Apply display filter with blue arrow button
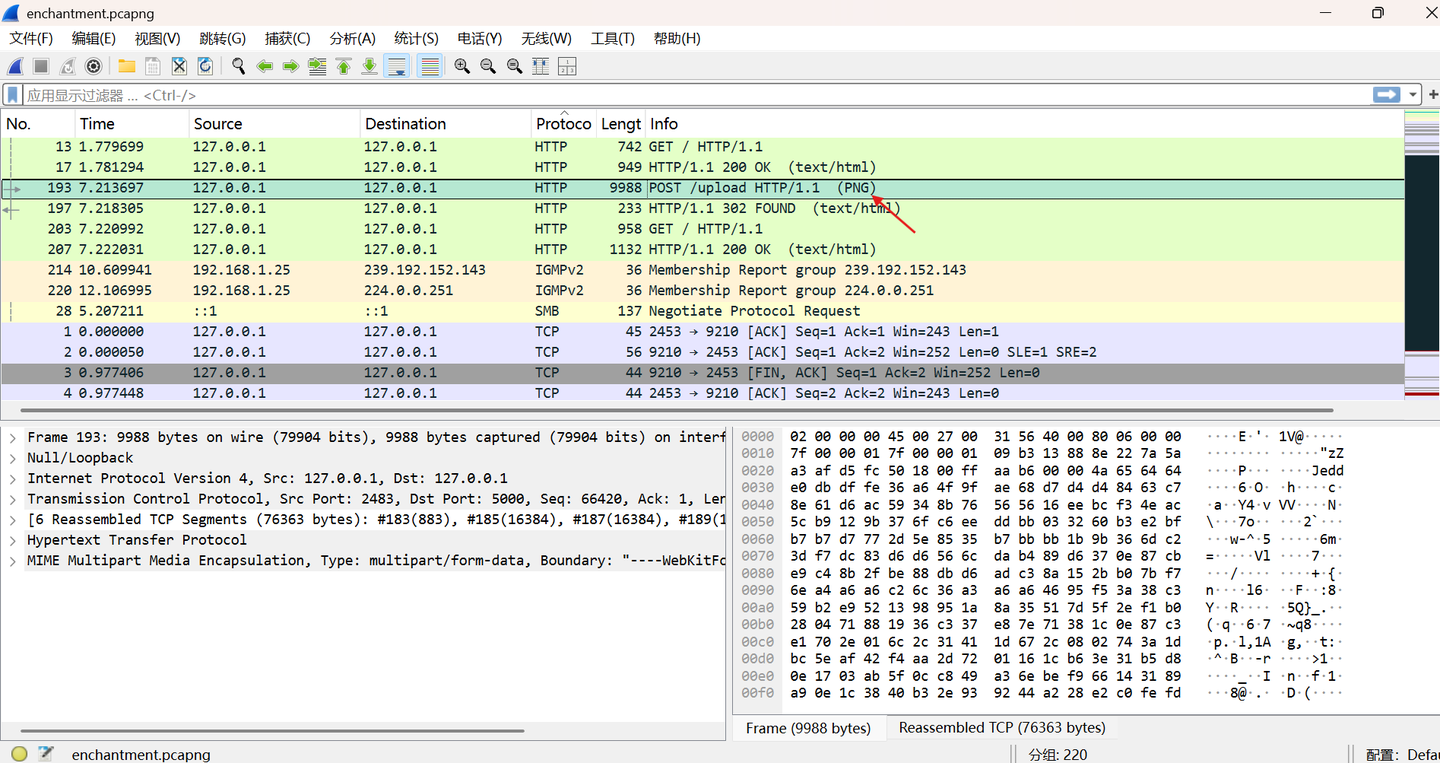 click(1387, 94)
